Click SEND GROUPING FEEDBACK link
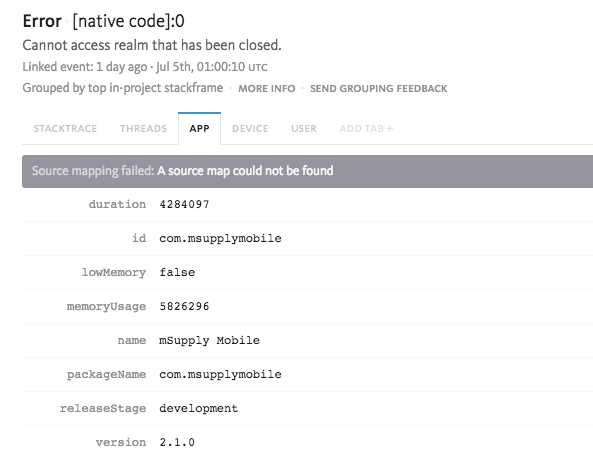 pyautogui.click(x=379, y=89)
